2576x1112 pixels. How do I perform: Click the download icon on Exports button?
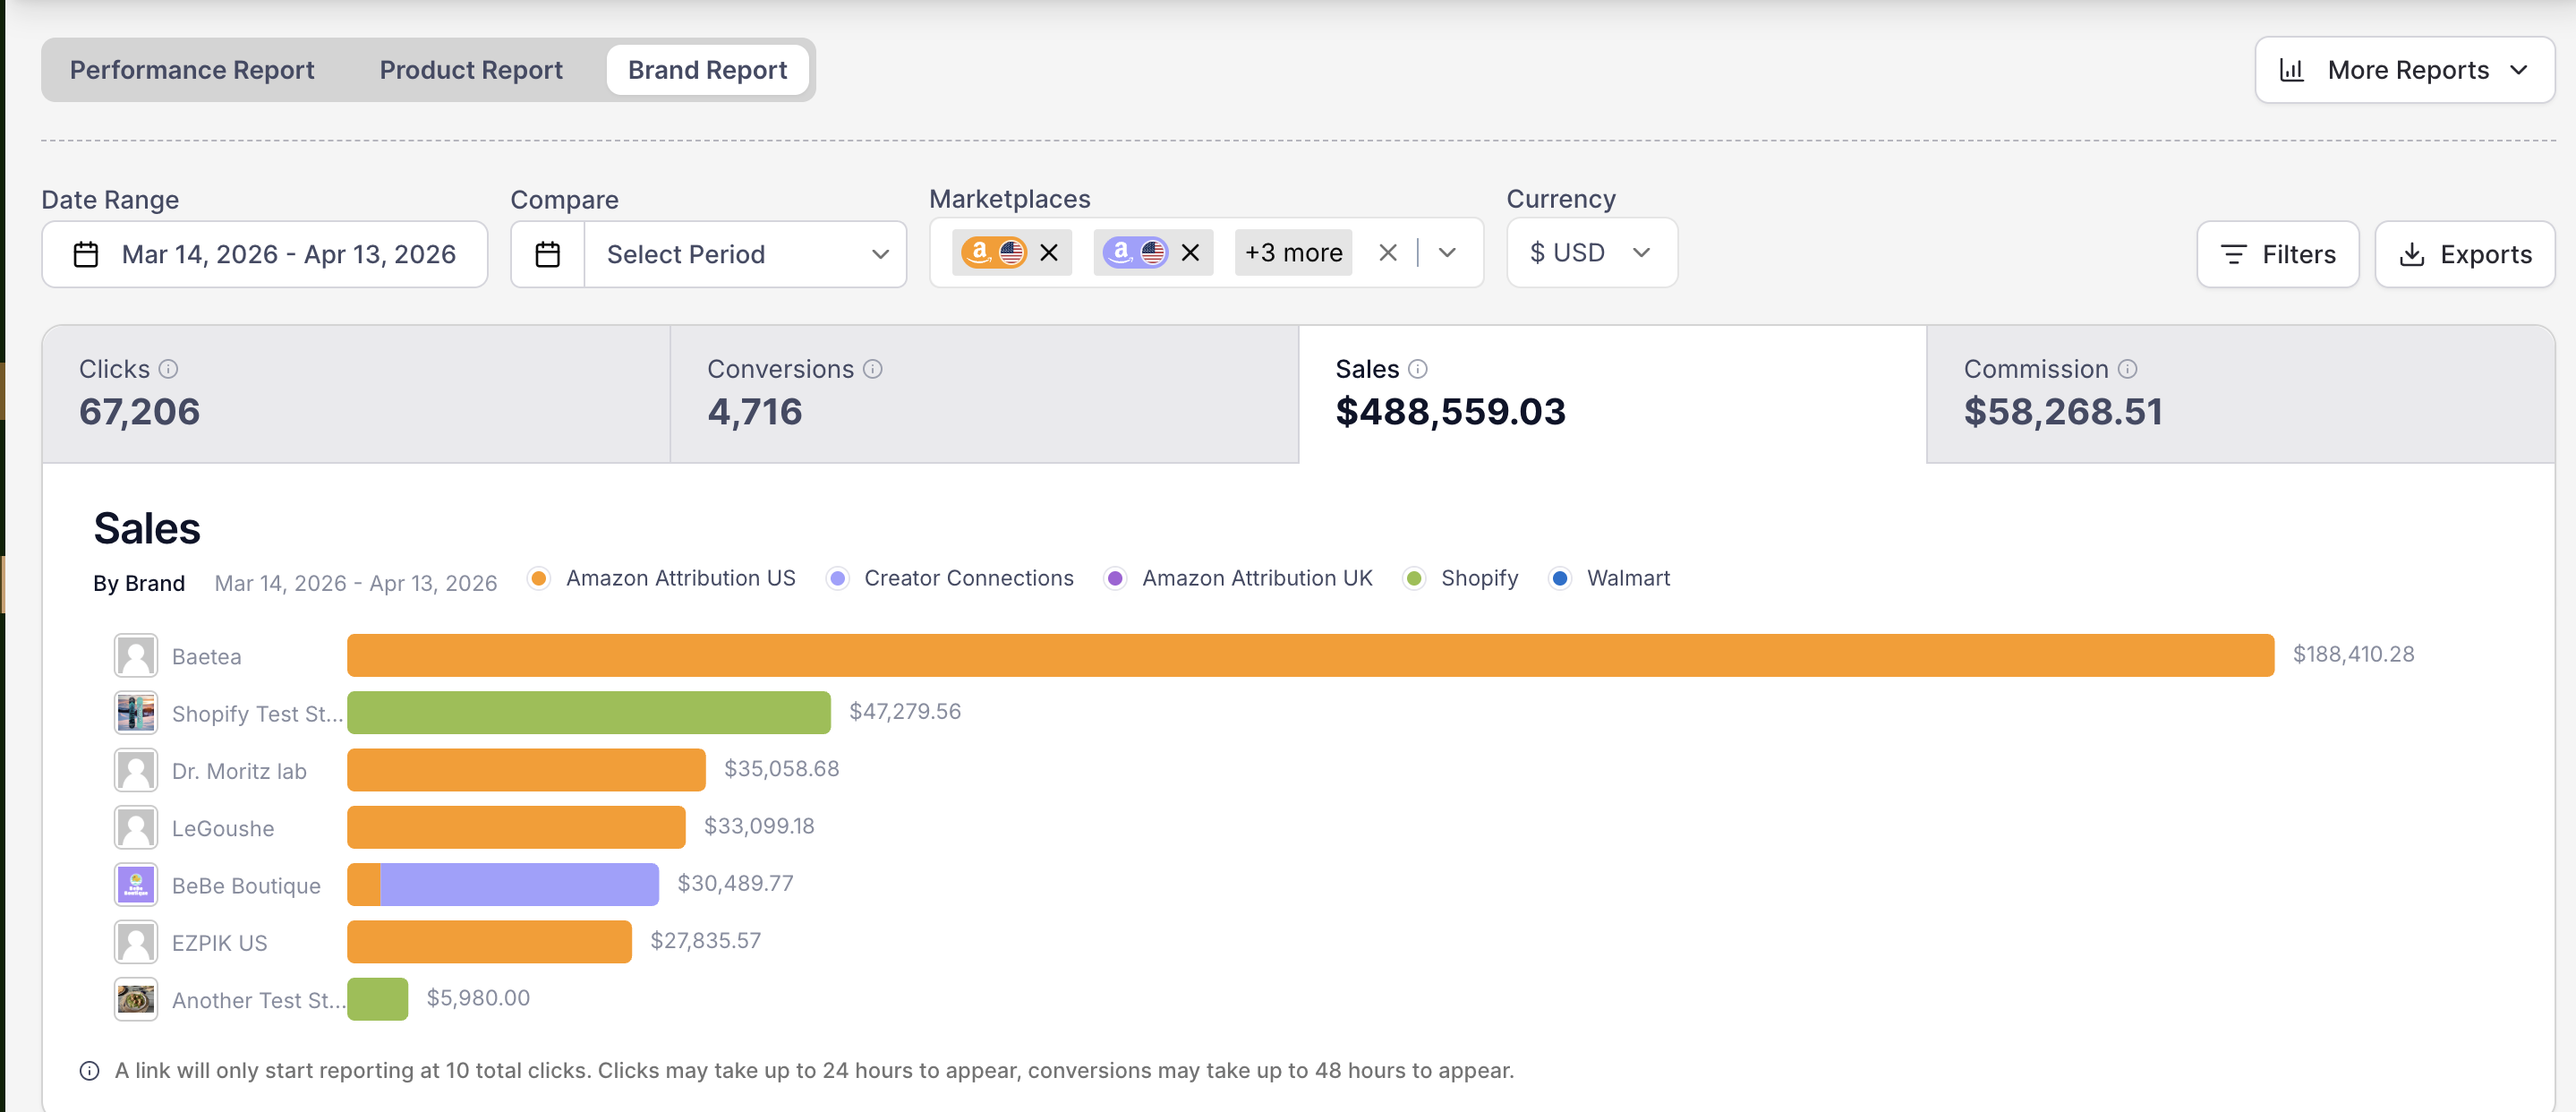pos(2411,254)
